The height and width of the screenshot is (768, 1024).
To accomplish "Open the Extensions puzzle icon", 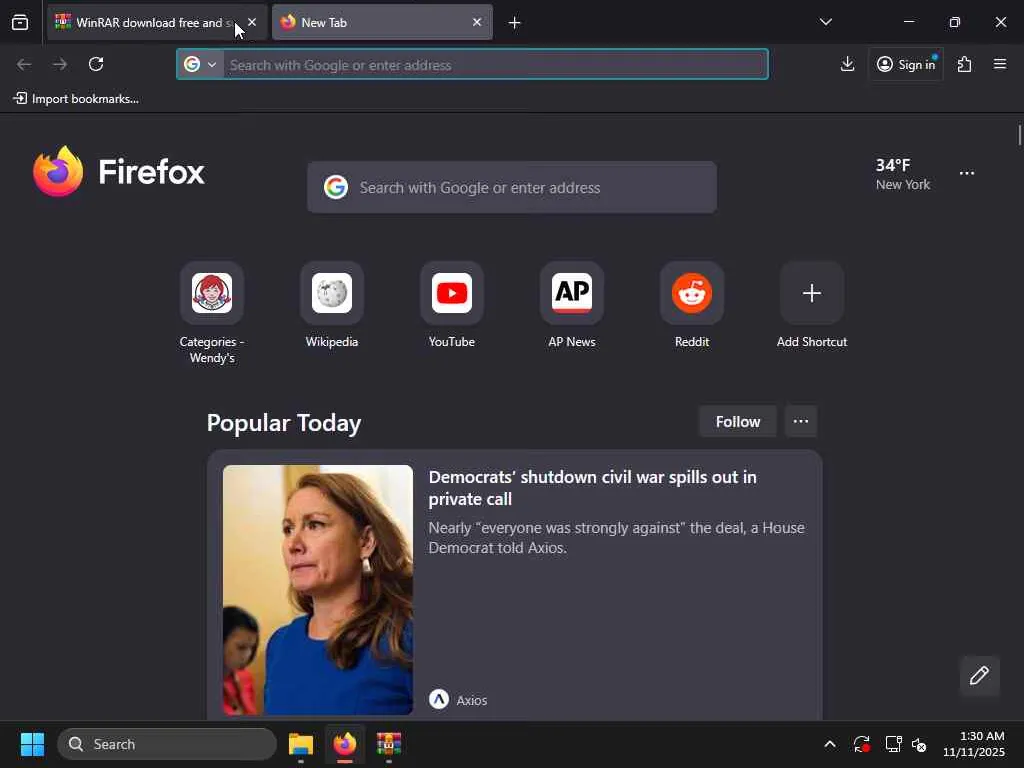I will pos(964,64).
